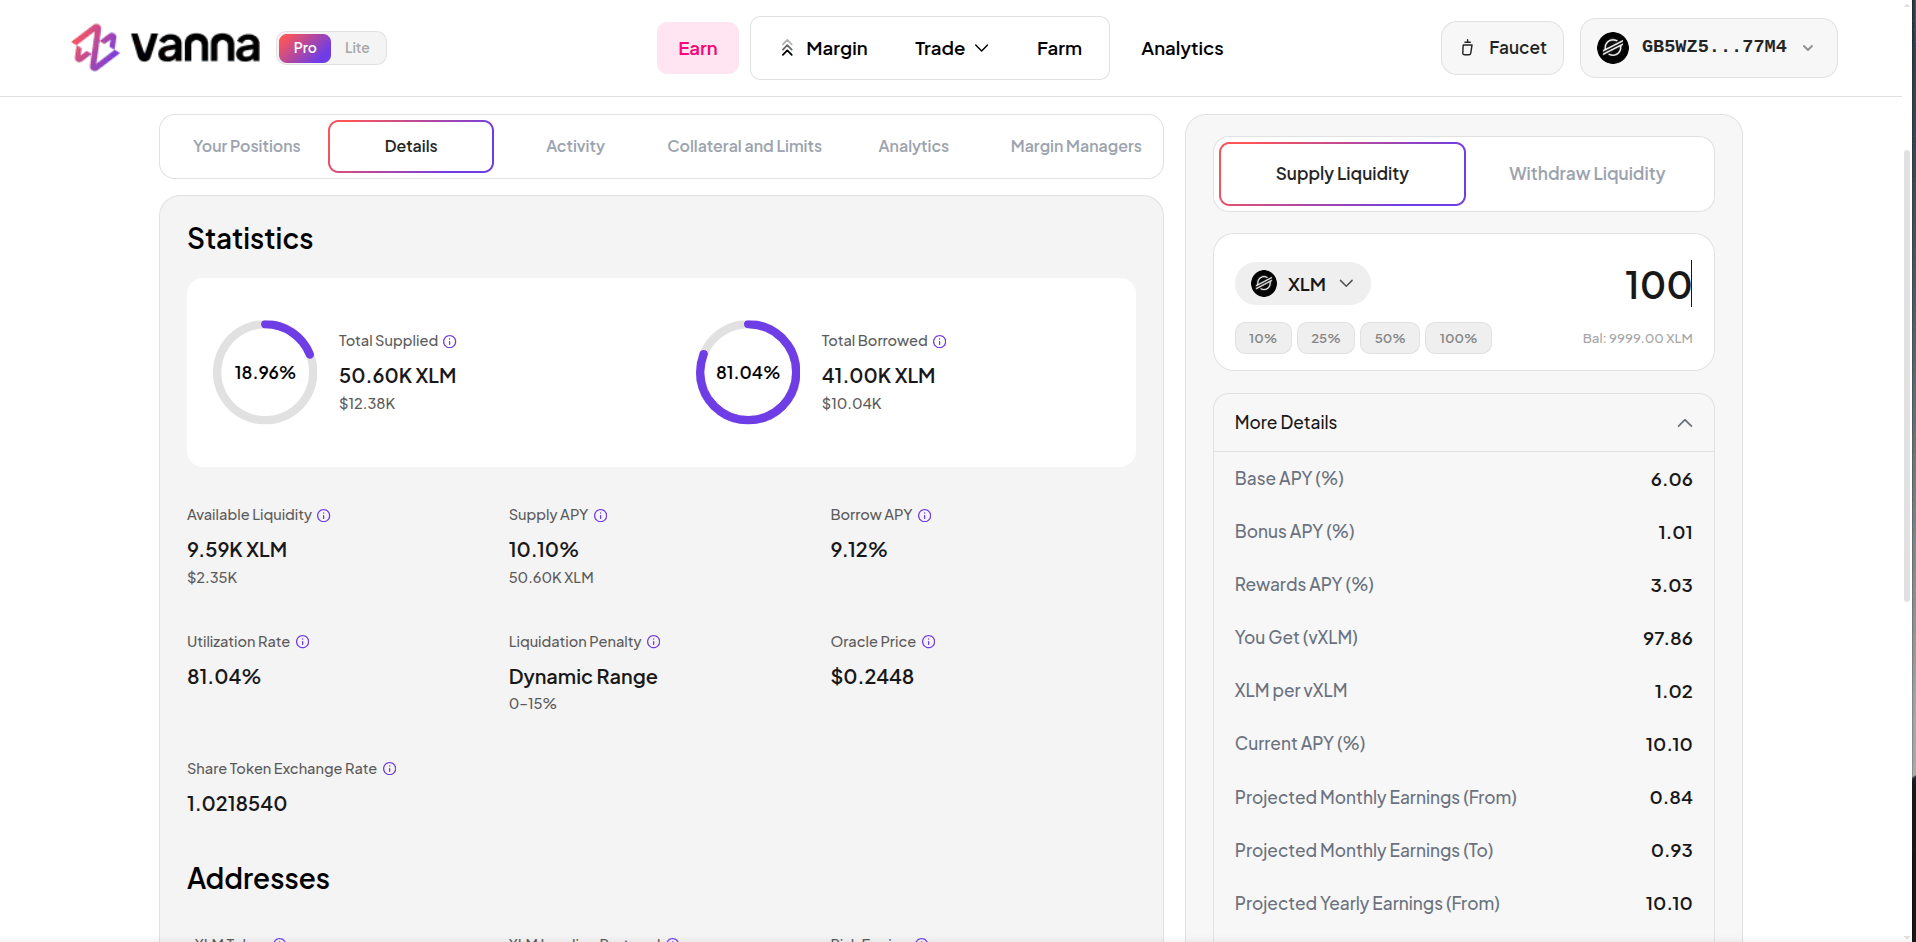
Task: Open Oracle Price info icon
Action: click(929, 642)
